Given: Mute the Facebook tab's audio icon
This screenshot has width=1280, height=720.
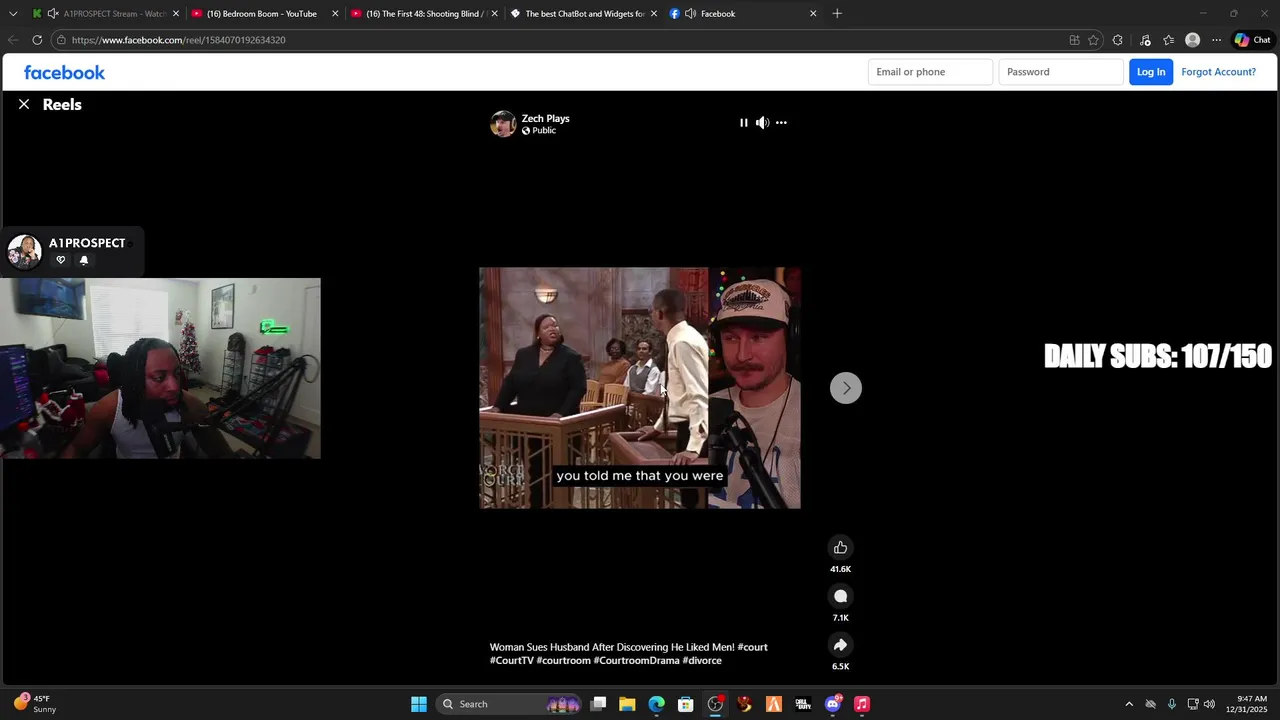Looking at the screenshot, I should 690,14.
